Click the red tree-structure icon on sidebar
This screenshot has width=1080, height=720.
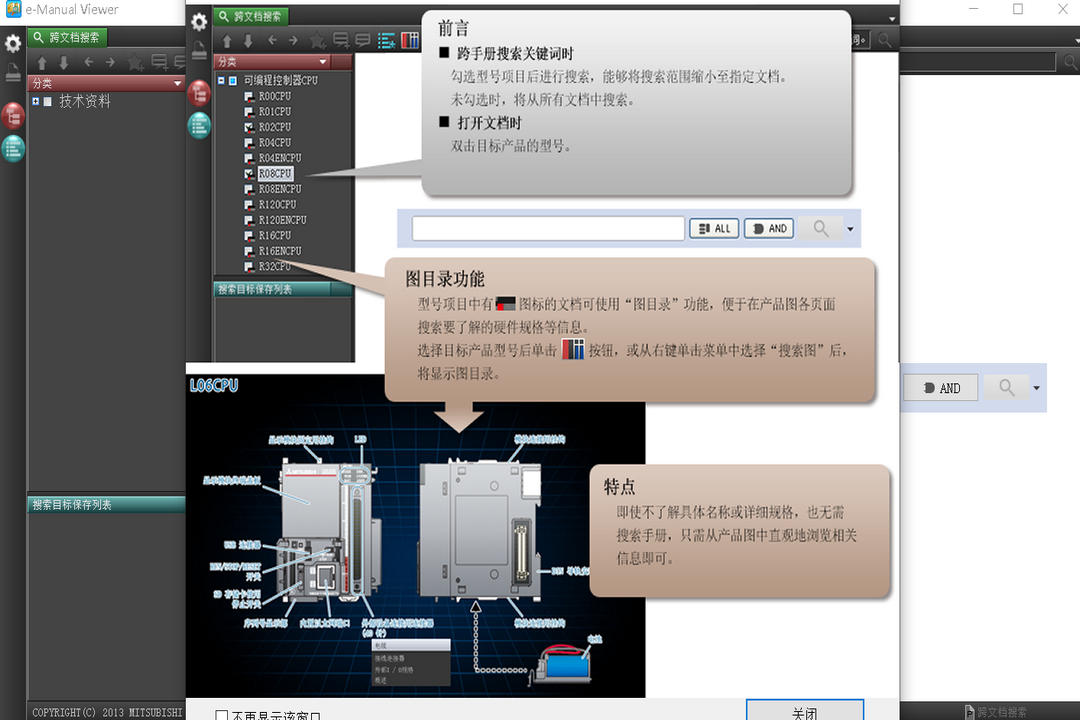[x=13, y=115]
